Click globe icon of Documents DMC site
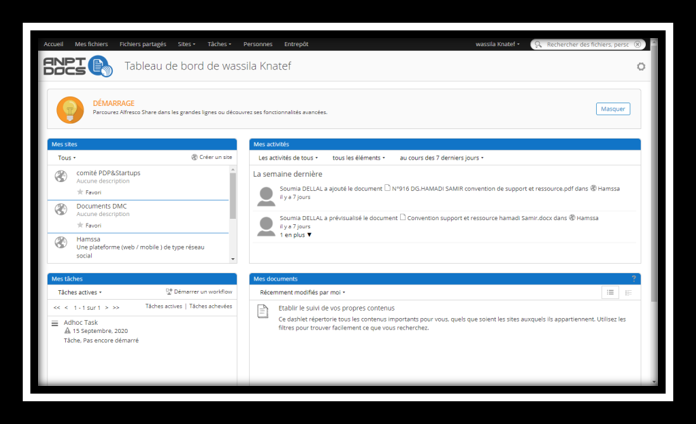The height and width of the screenshot is (424, 696). point(61,209)
